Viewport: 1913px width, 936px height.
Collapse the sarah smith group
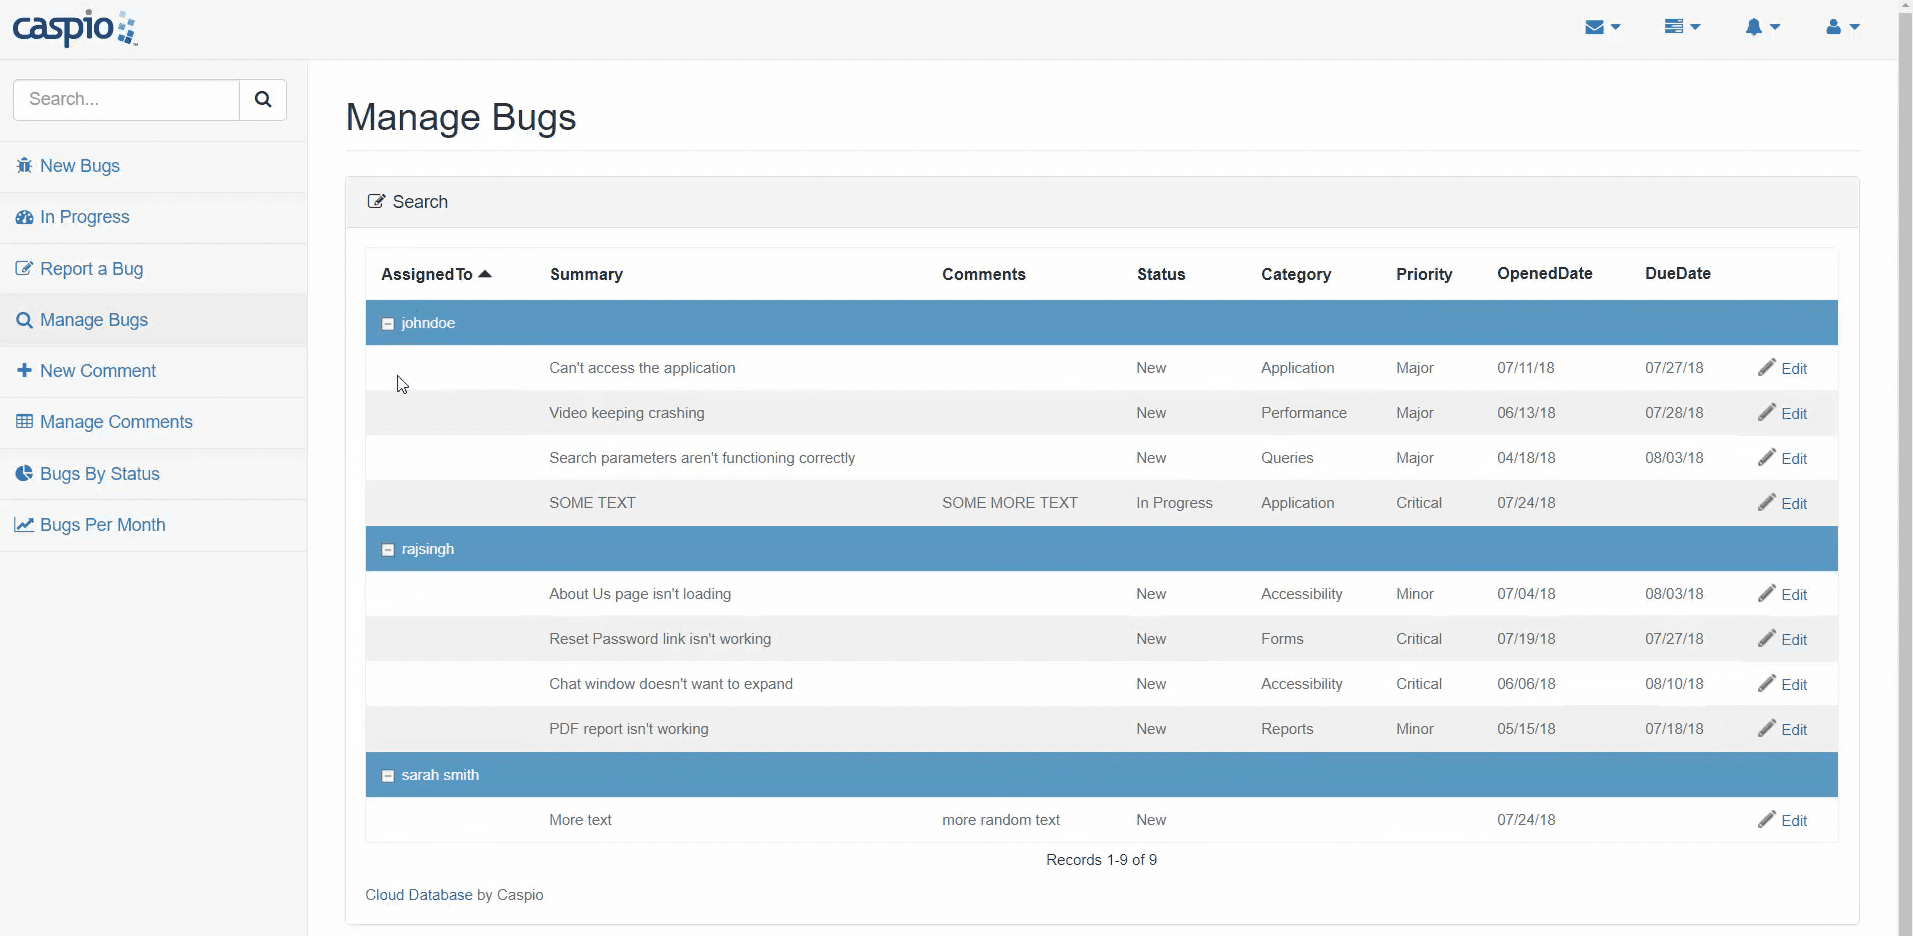tap(388, 776)
